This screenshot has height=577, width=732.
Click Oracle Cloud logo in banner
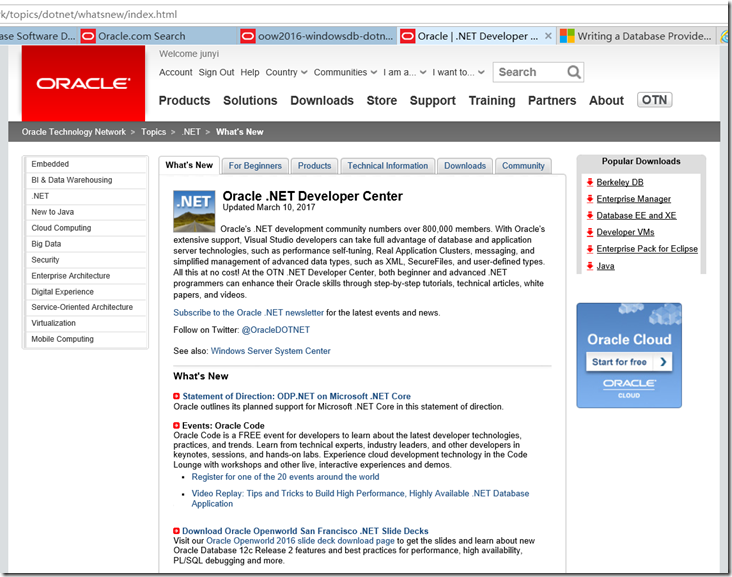click(x=629, y=388)
